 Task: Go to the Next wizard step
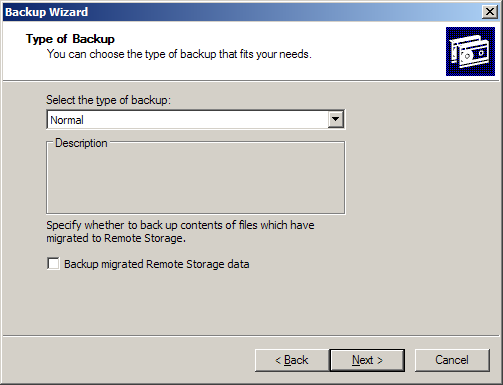[x=367, y=360]
